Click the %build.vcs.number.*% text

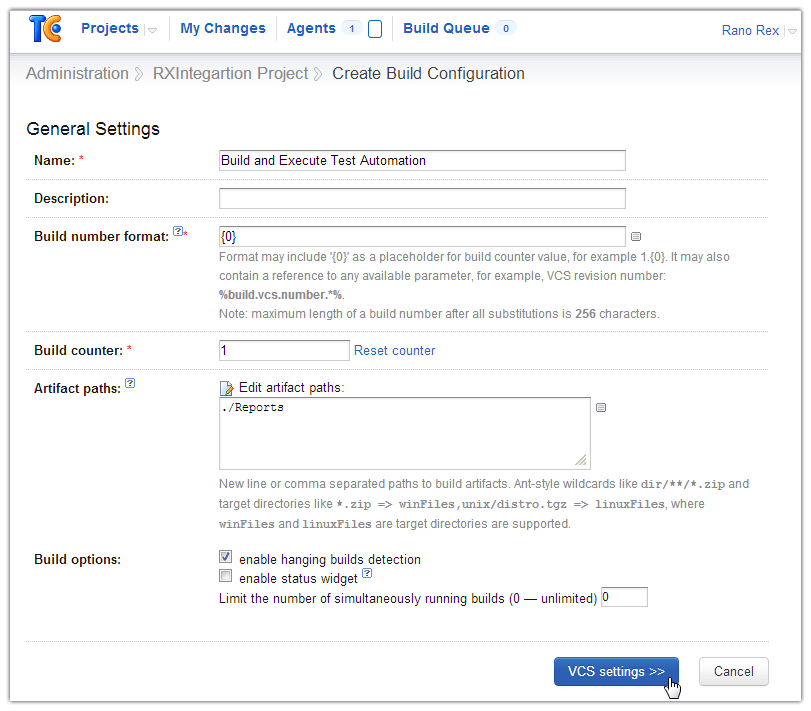281,295
